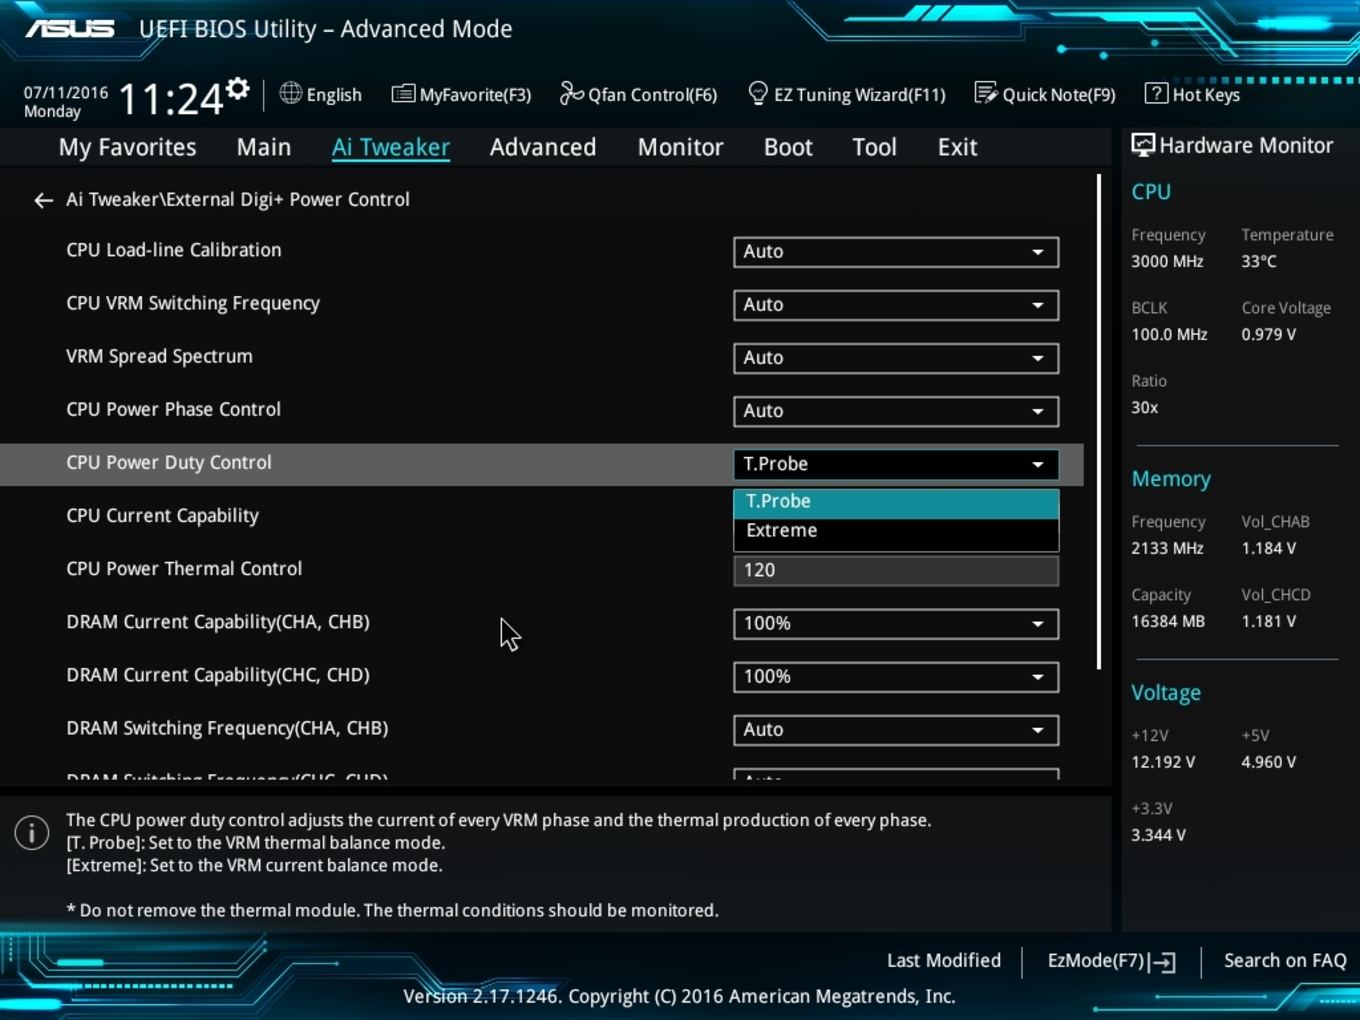Select DRAM Current Capability(CHC, CHD) label

point(218,675)
